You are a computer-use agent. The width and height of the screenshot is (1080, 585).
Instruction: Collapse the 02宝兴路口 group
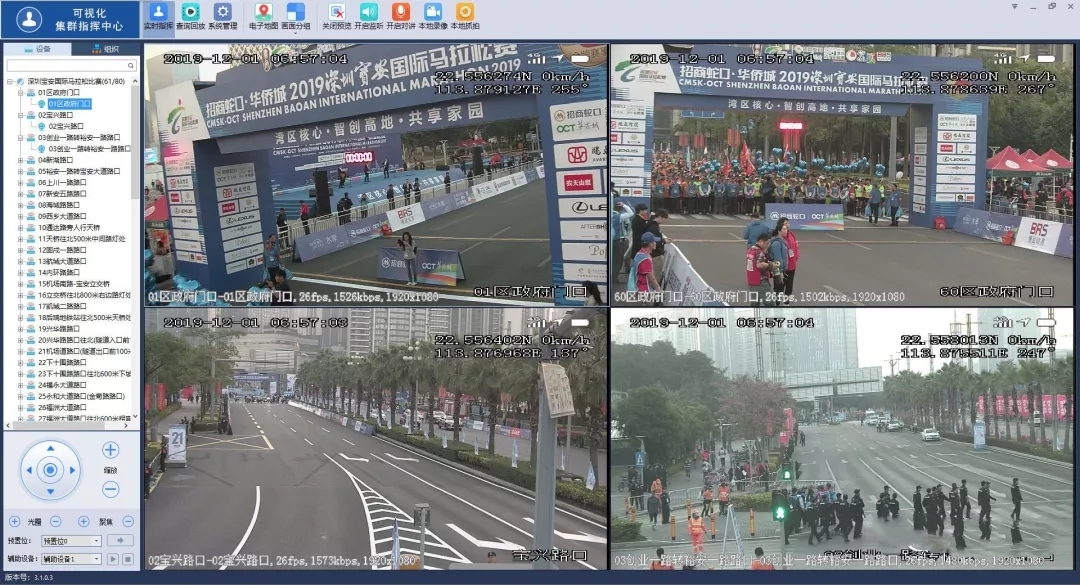[21, 115]
